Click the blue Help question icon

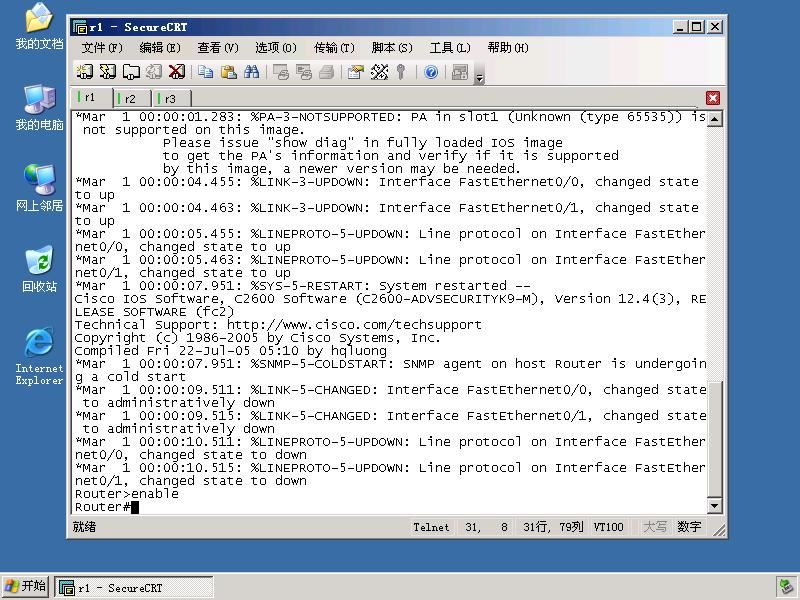[431, 72]
